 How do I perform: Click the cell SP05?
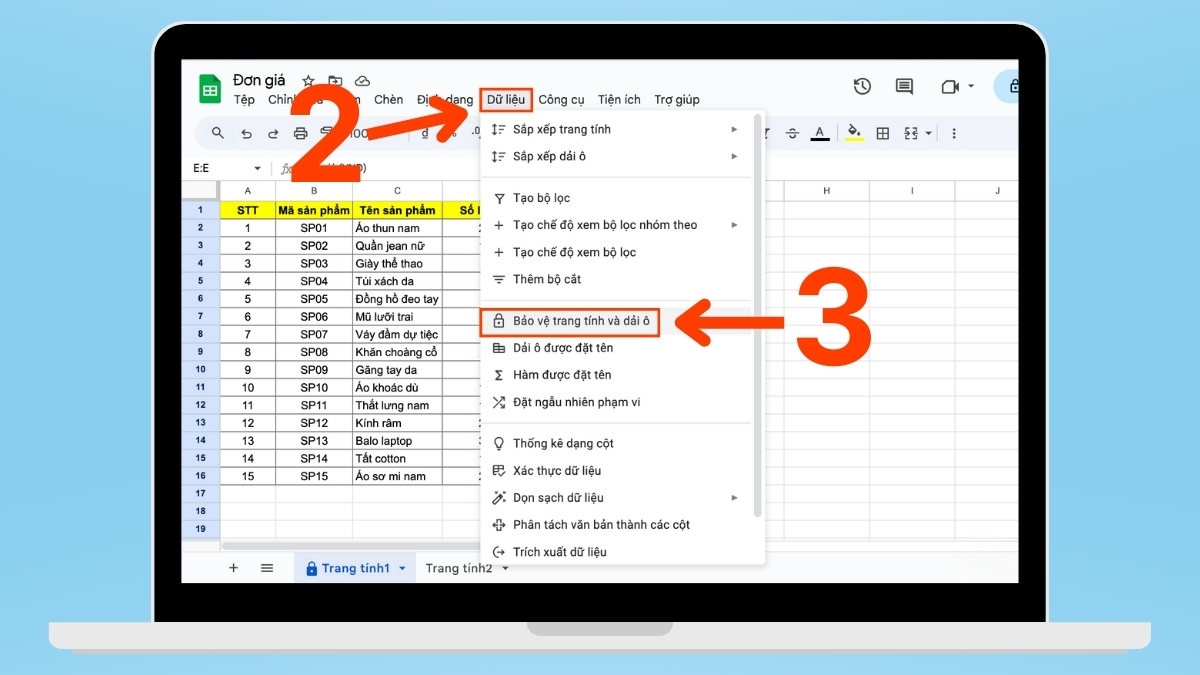click(x=314, y=299)
